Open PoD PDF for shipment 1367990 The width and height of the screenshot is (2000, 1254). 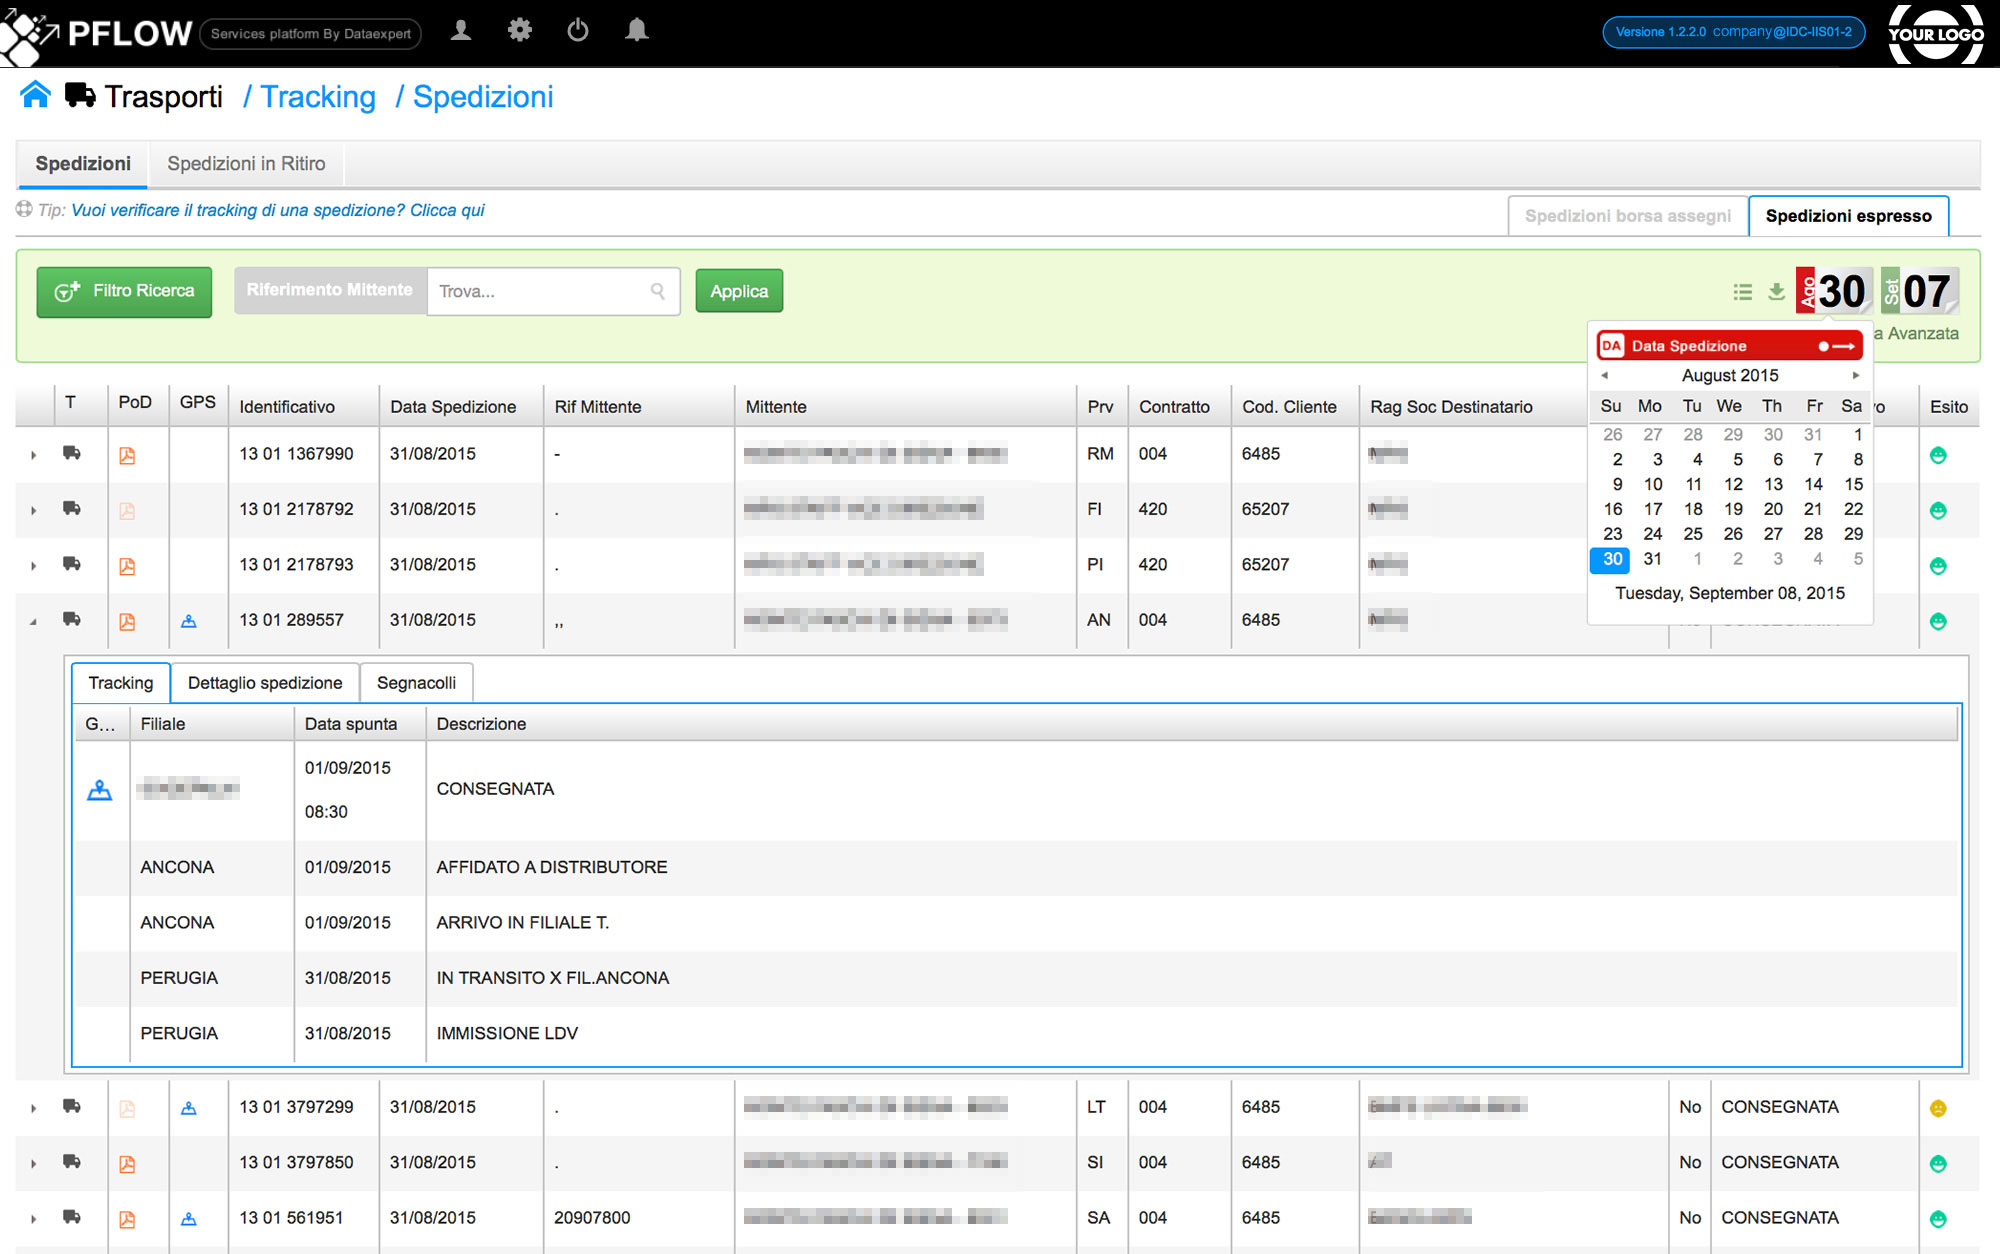pos(127,455)
